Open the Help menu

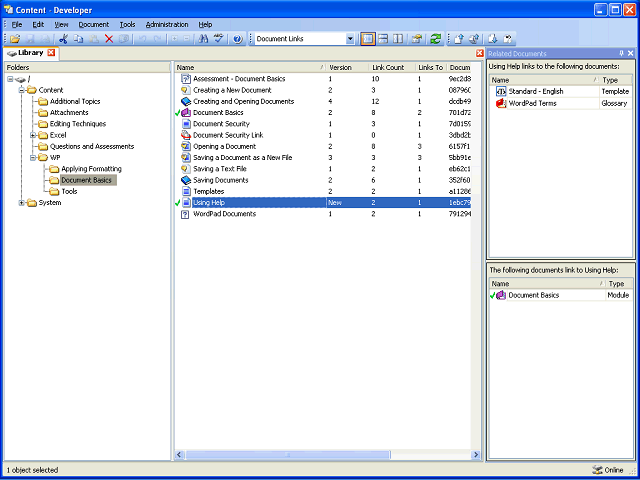coord(205,24)
